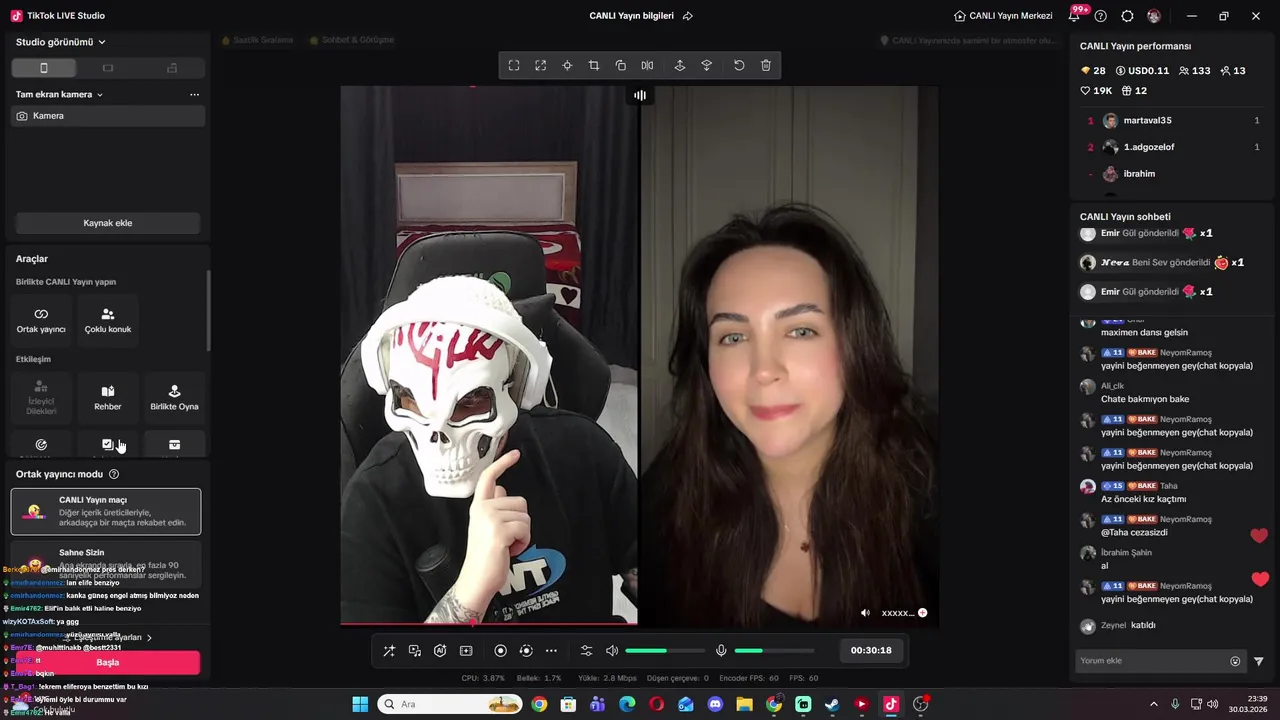
Task: Select the Sahne Sizin mode card
Action: [x=106, y=564]
